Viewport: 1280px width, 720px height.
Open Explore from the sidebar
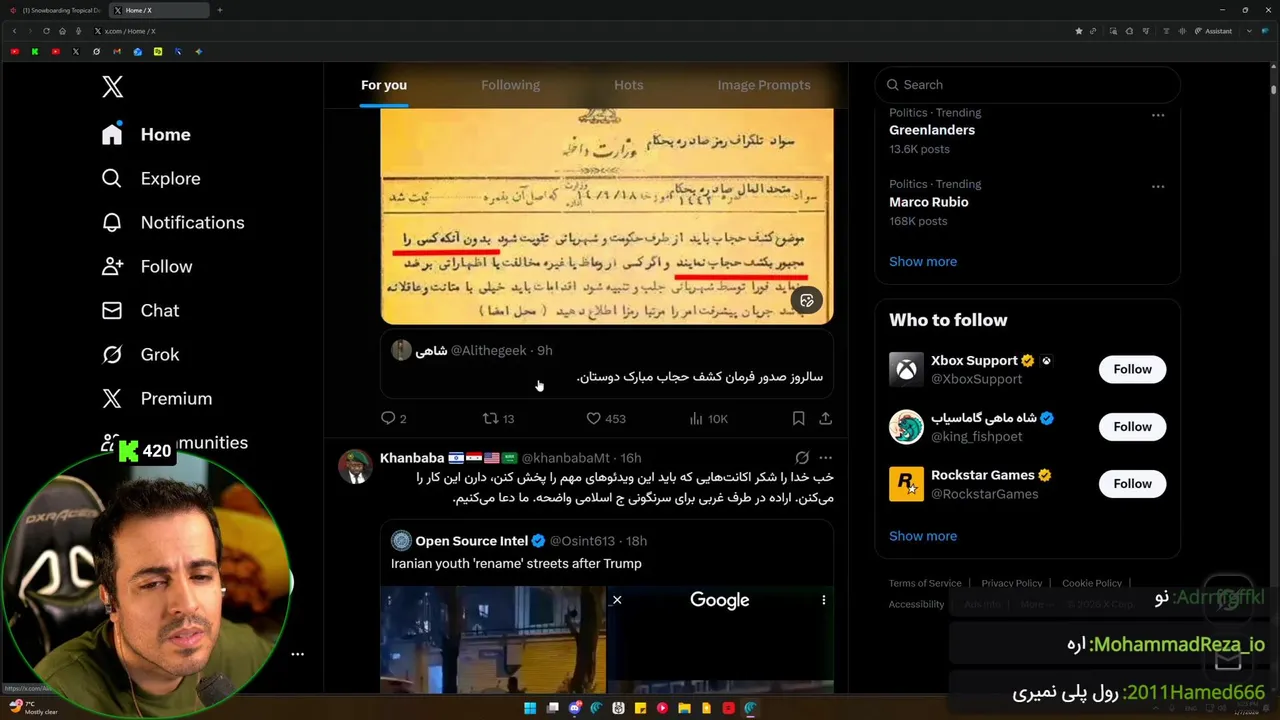151,178
